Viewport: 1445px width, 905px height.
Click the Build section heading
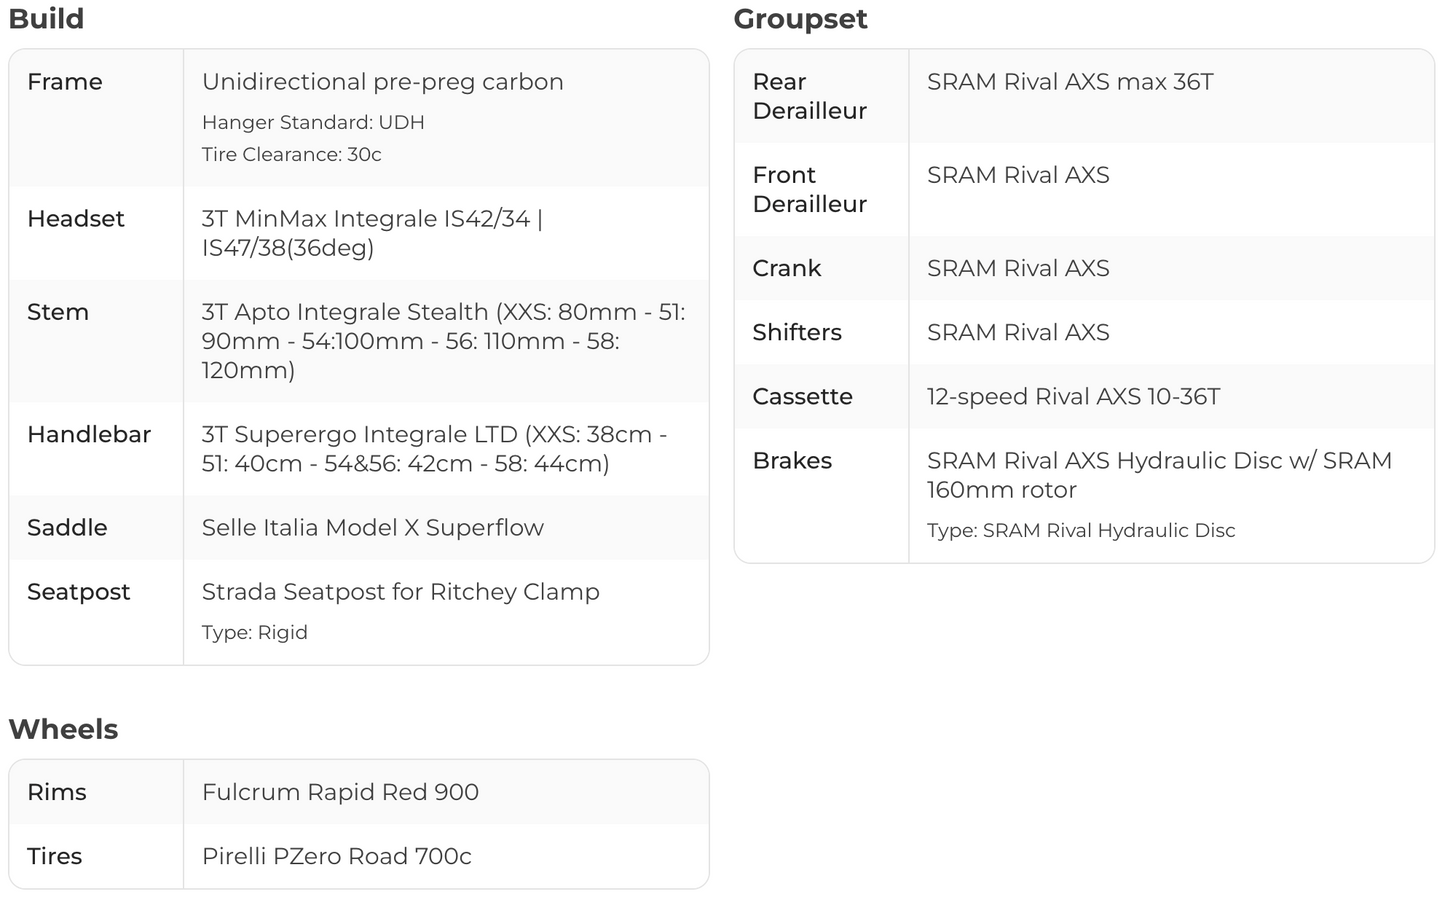[46, 19]
